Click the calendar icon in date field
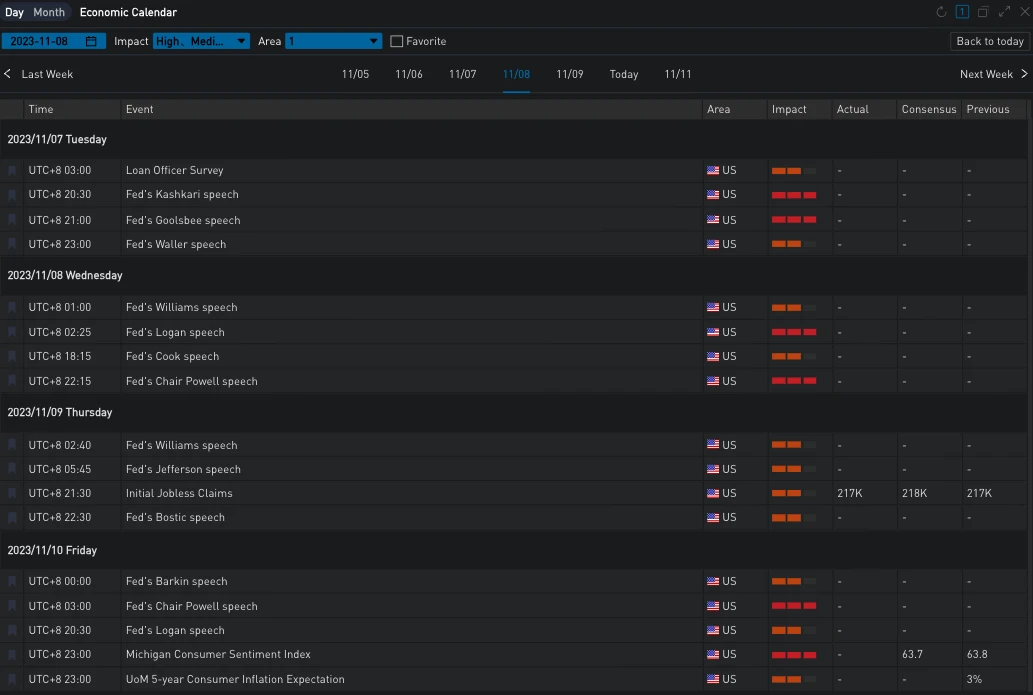The height and width of the screenshot is (695, 1033). (x=91, y=42)
